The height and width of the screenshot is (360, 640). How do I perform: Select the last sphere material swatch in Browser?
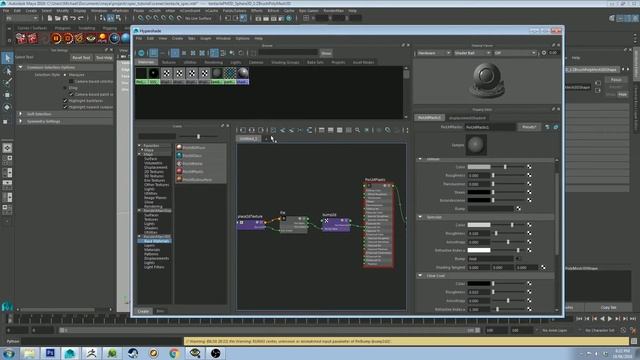tap(242, 76)
